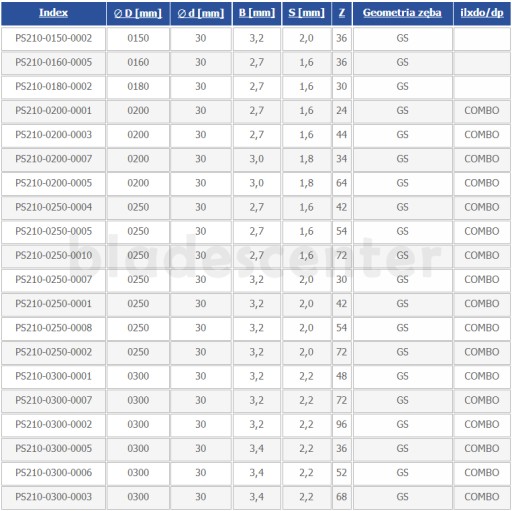Image resolution: width=512 pixels, height=511 pixels.
Task: Click COMBO cell in PS210-0200-0001 row
Action: 482,111
